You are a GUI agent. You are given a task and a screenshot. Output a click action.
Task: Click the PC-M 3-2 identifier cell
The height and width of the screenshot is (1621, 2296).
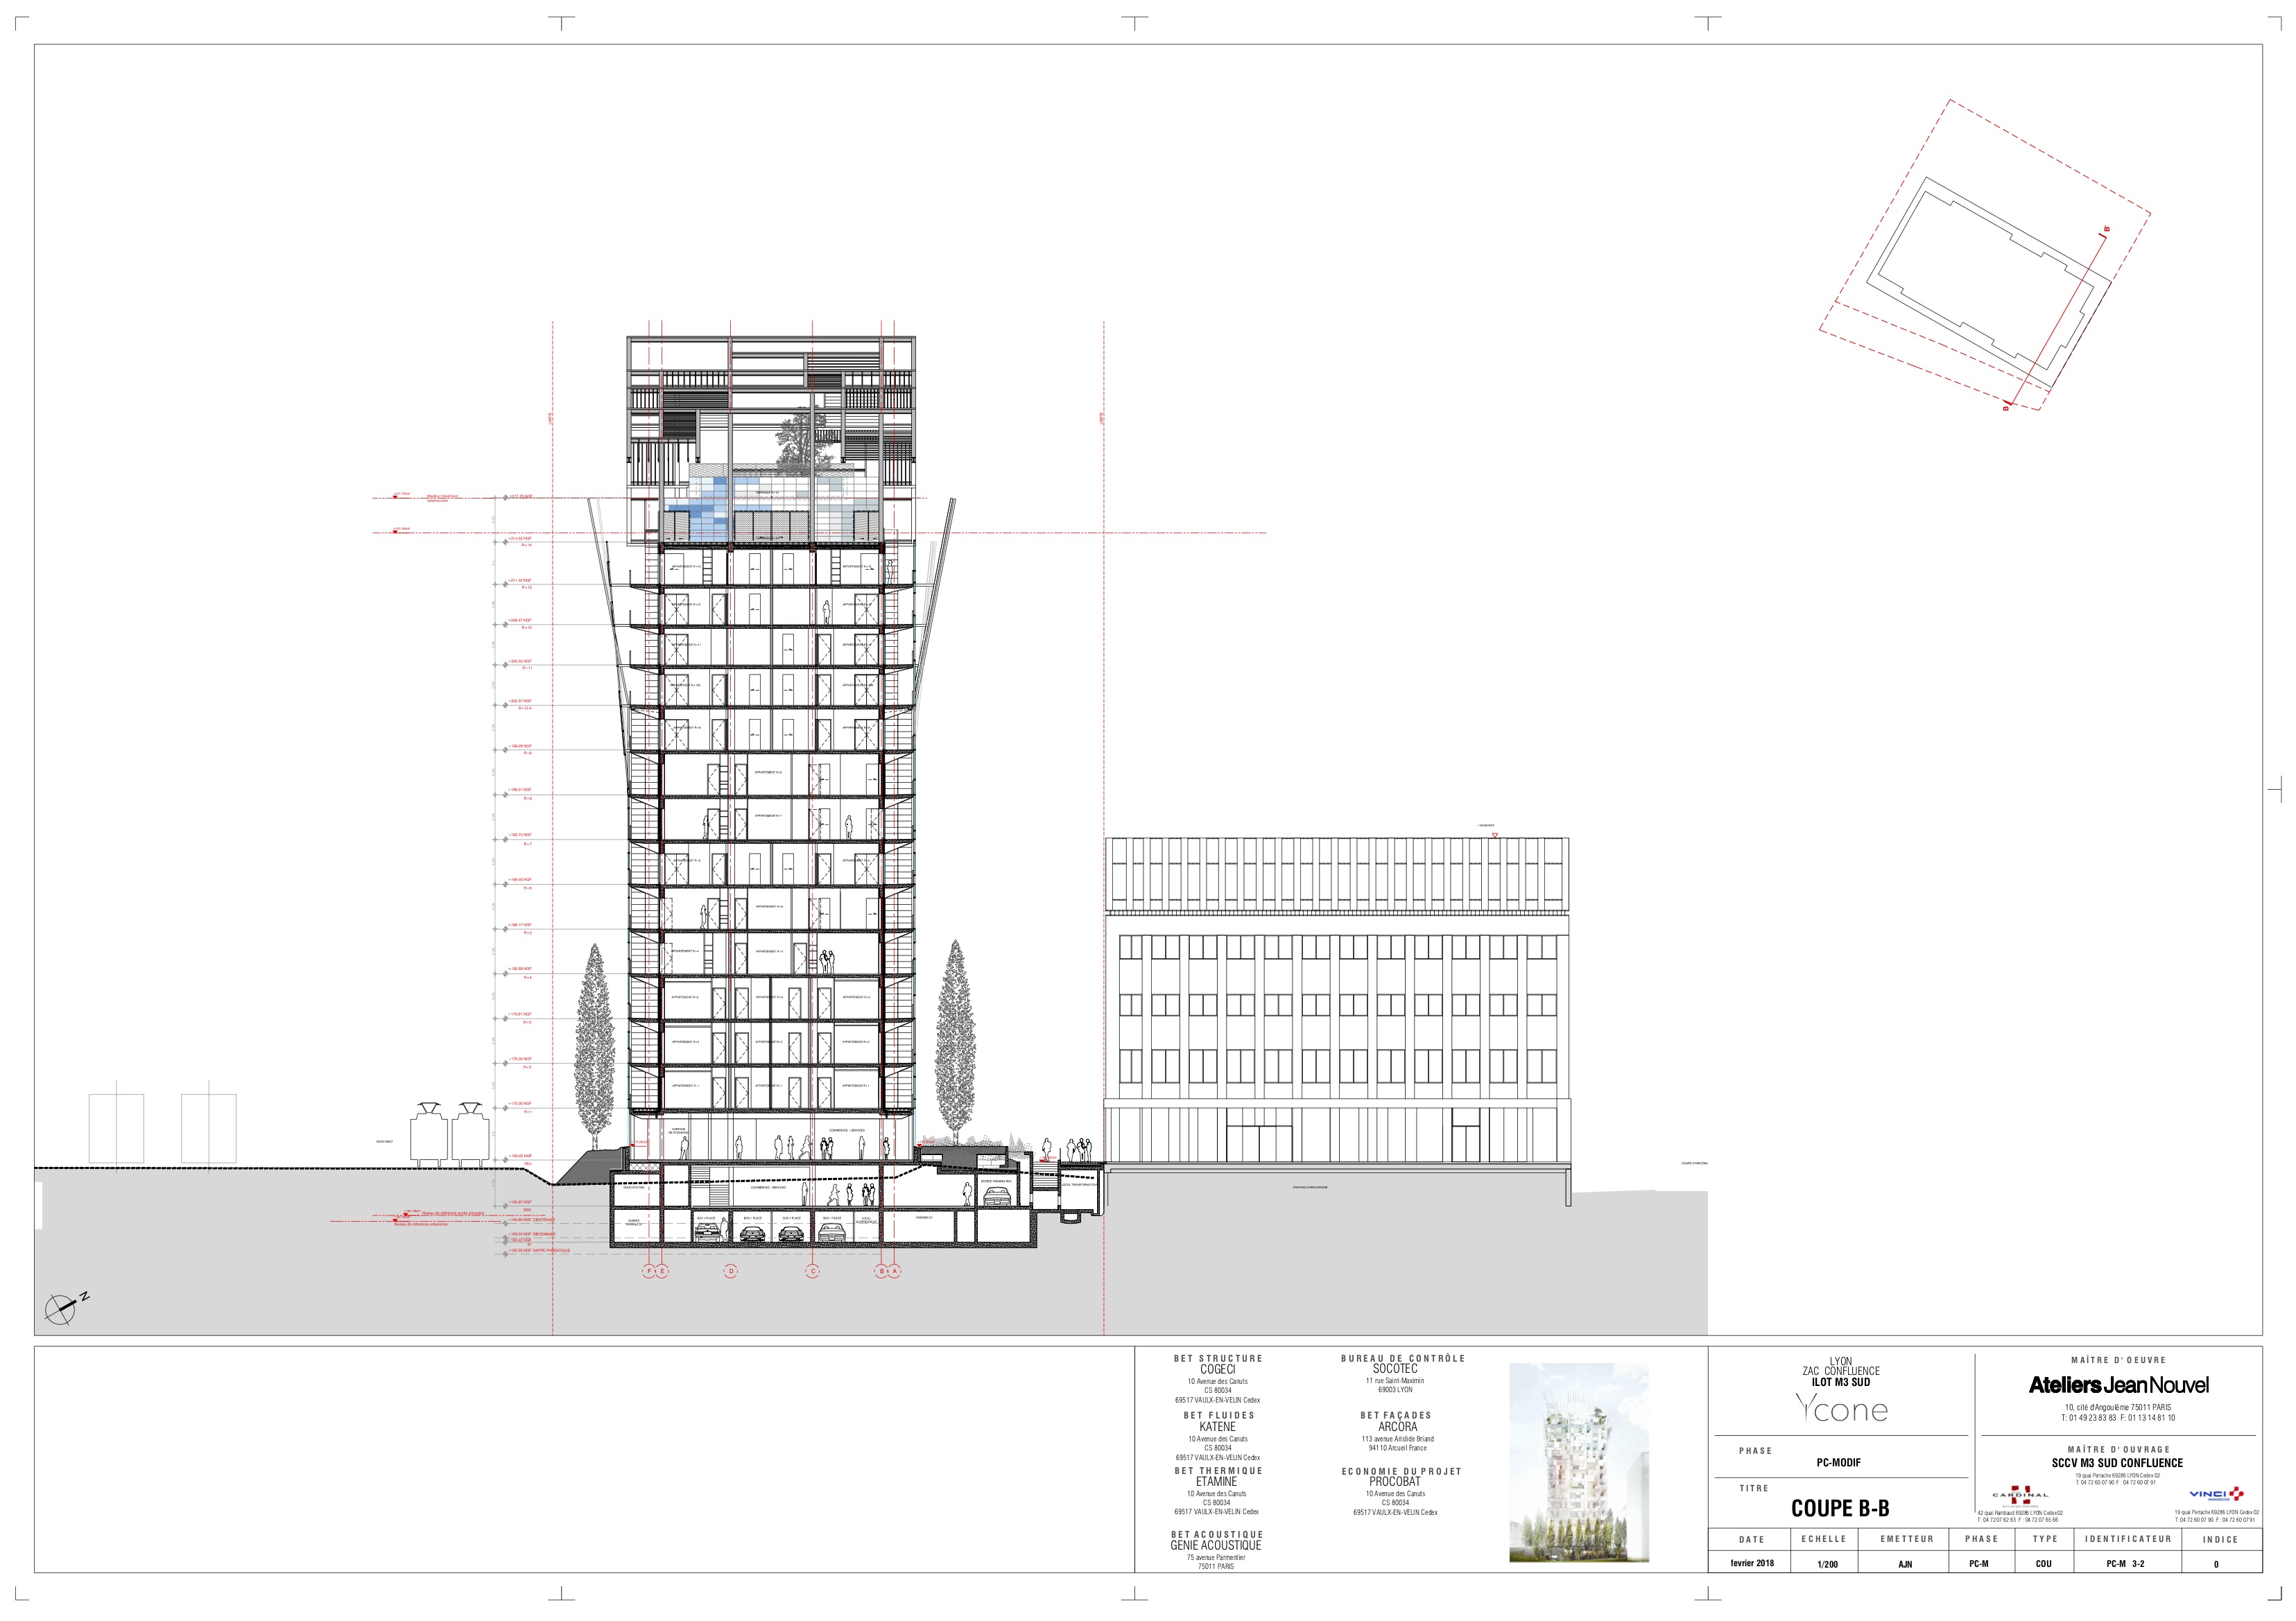(x=2125, y=1564)
